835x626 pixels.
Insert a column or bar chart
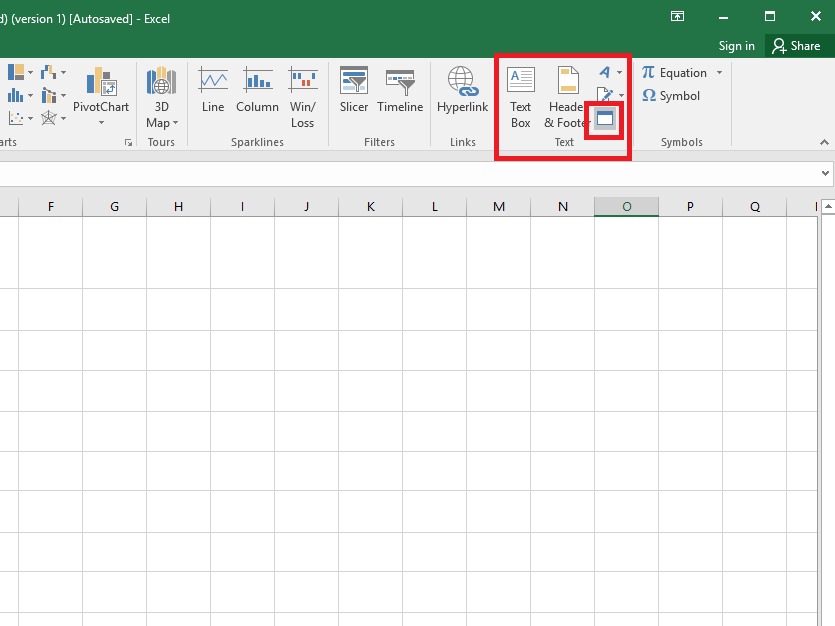(x=17, y=95)
